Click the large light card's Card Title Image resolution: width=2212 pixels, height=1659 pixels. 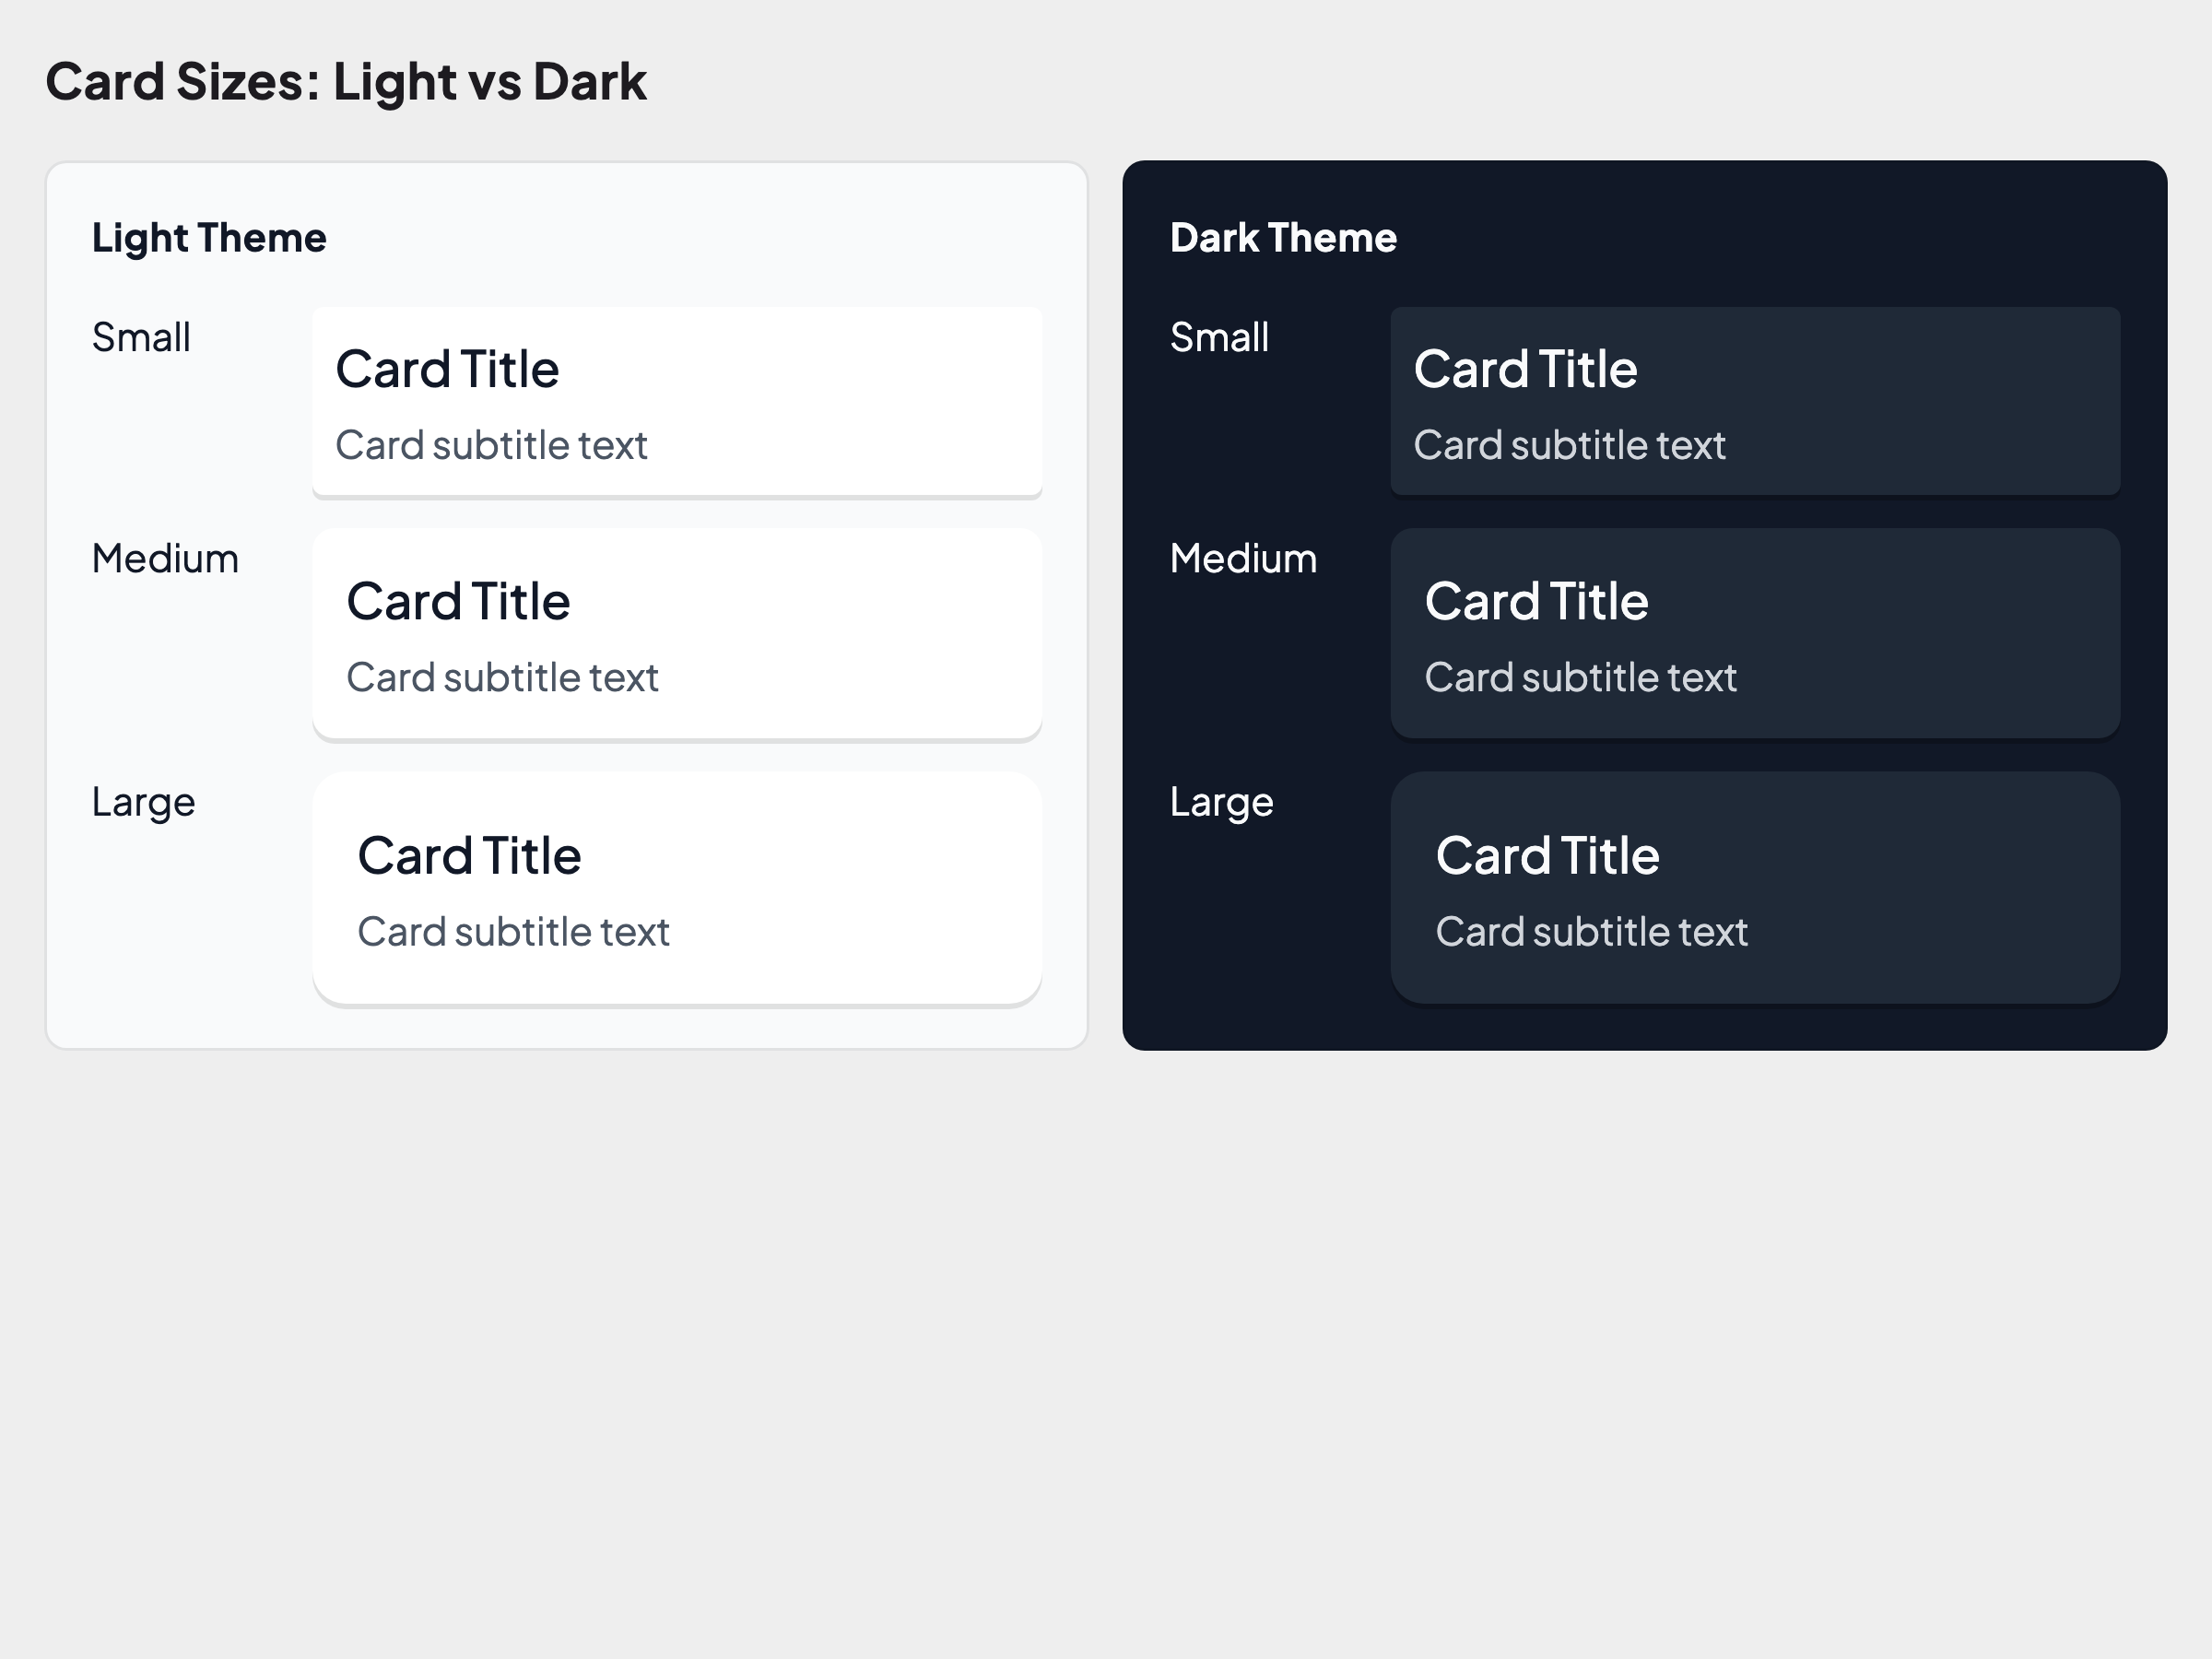(469, 856)
